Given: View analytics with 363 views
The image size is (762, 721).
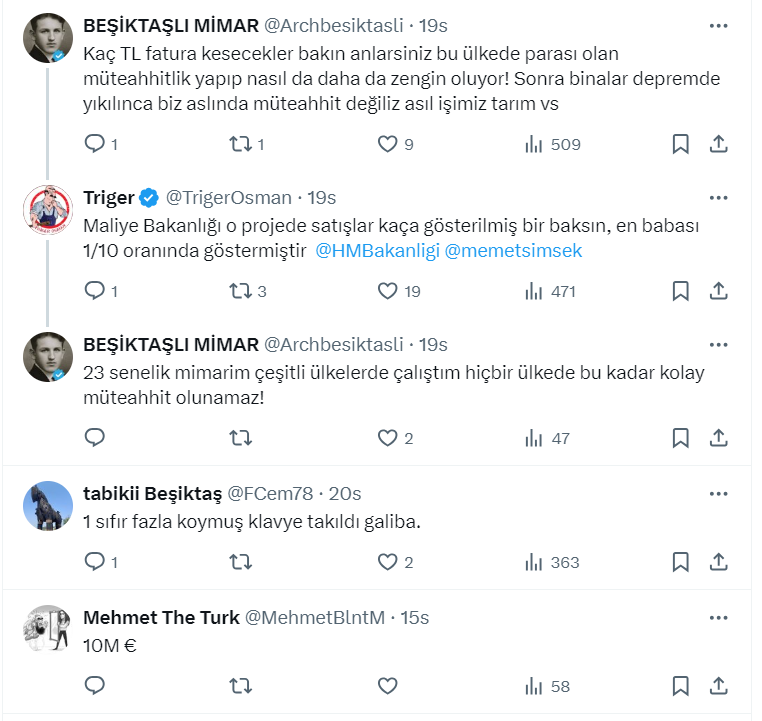Looking at the screenshot, I should (x=552, y=562).
